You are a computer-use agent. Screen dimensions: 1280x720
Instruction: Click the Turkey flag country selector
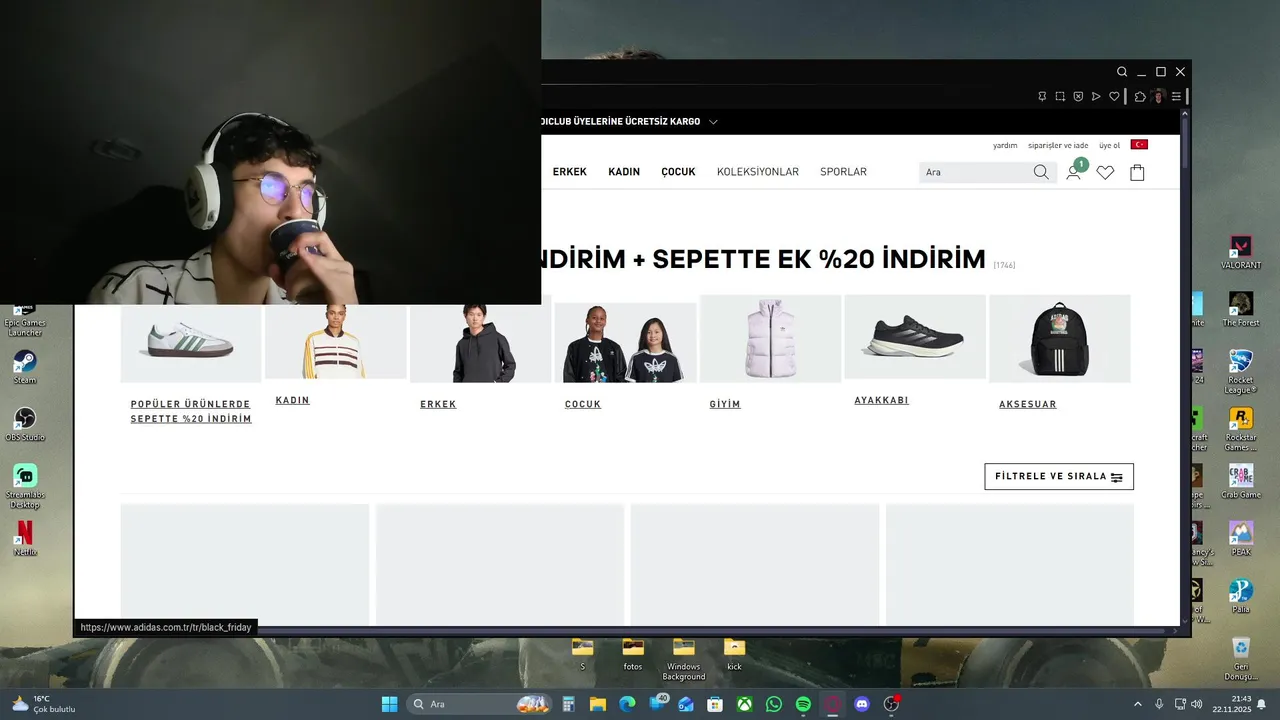pos(1139,145)
